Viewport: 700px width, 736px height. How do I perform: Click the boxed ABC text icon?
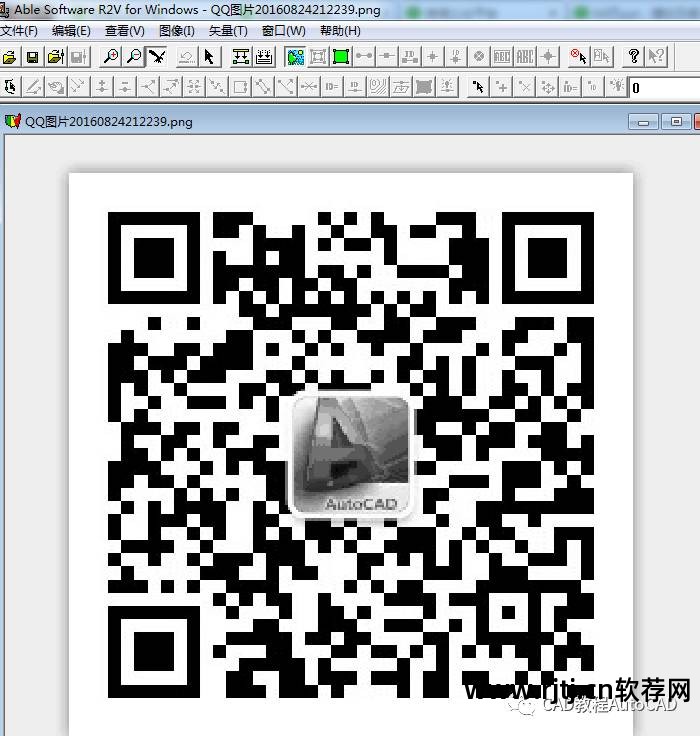click(x=502, y=57)
